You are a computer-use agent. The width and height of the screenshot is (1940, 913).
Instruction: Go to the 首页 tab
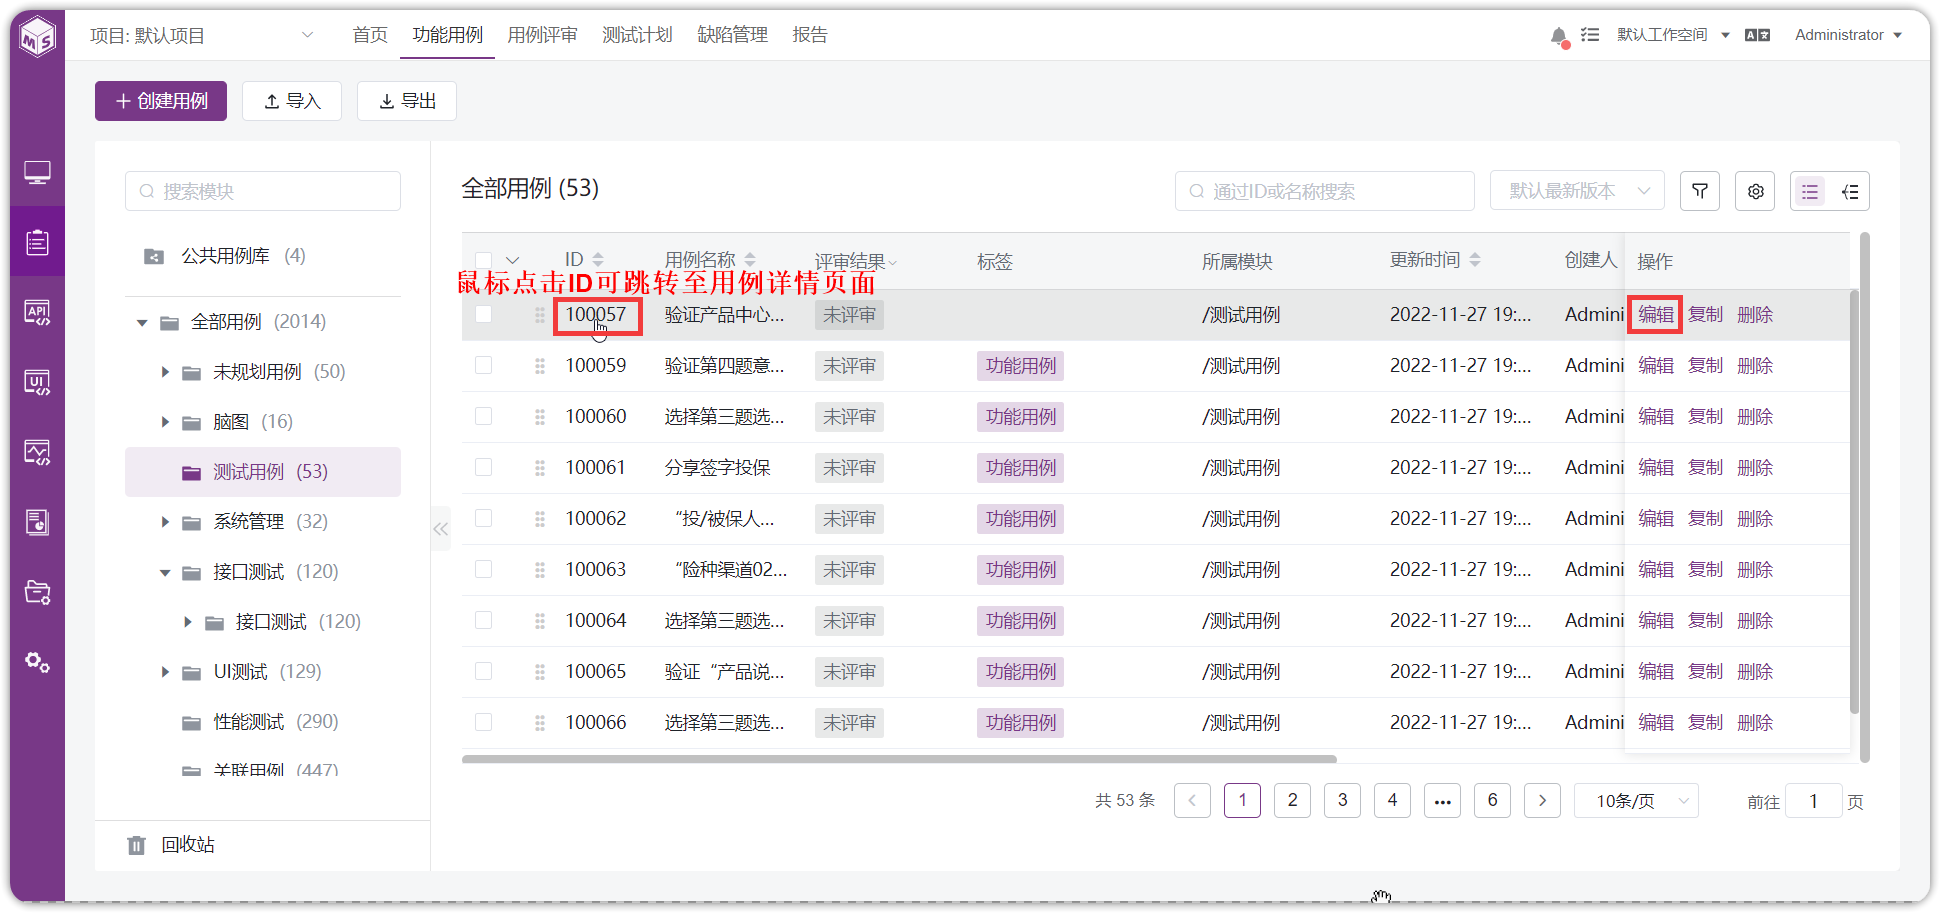click(x=370, y=35)
